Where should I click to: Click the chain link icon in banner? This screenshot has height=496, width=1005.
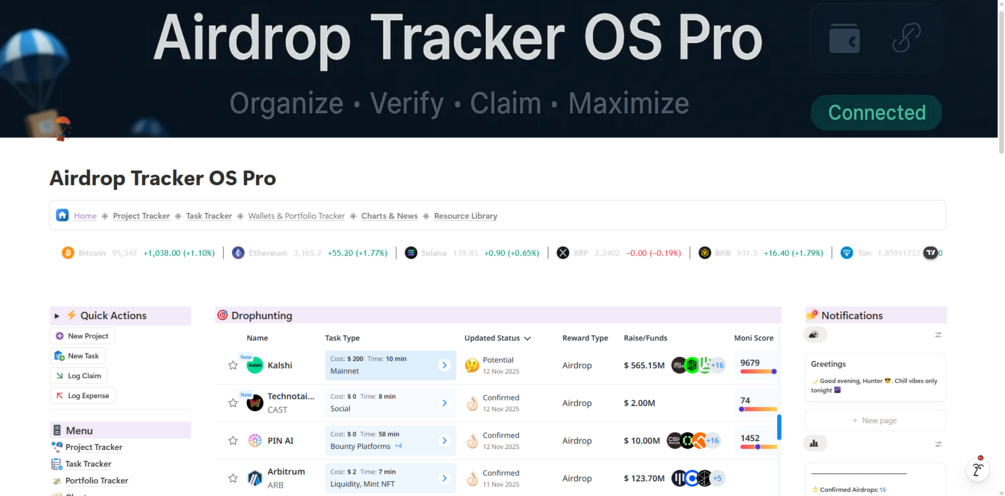click(906, 38)
